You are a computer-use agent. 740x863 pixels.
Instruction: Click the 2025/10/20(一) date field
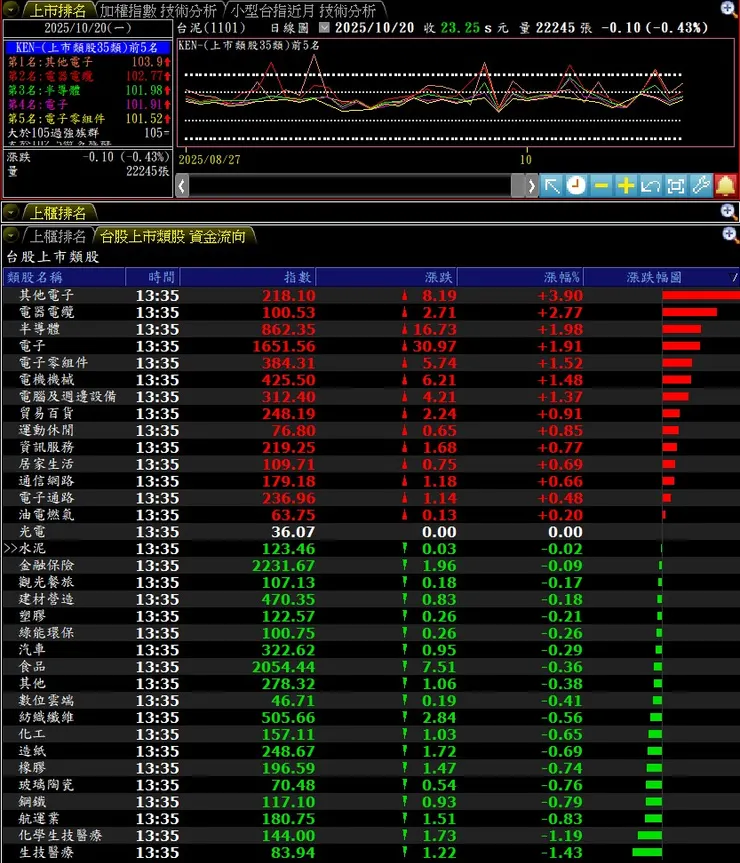pos(87,28)
